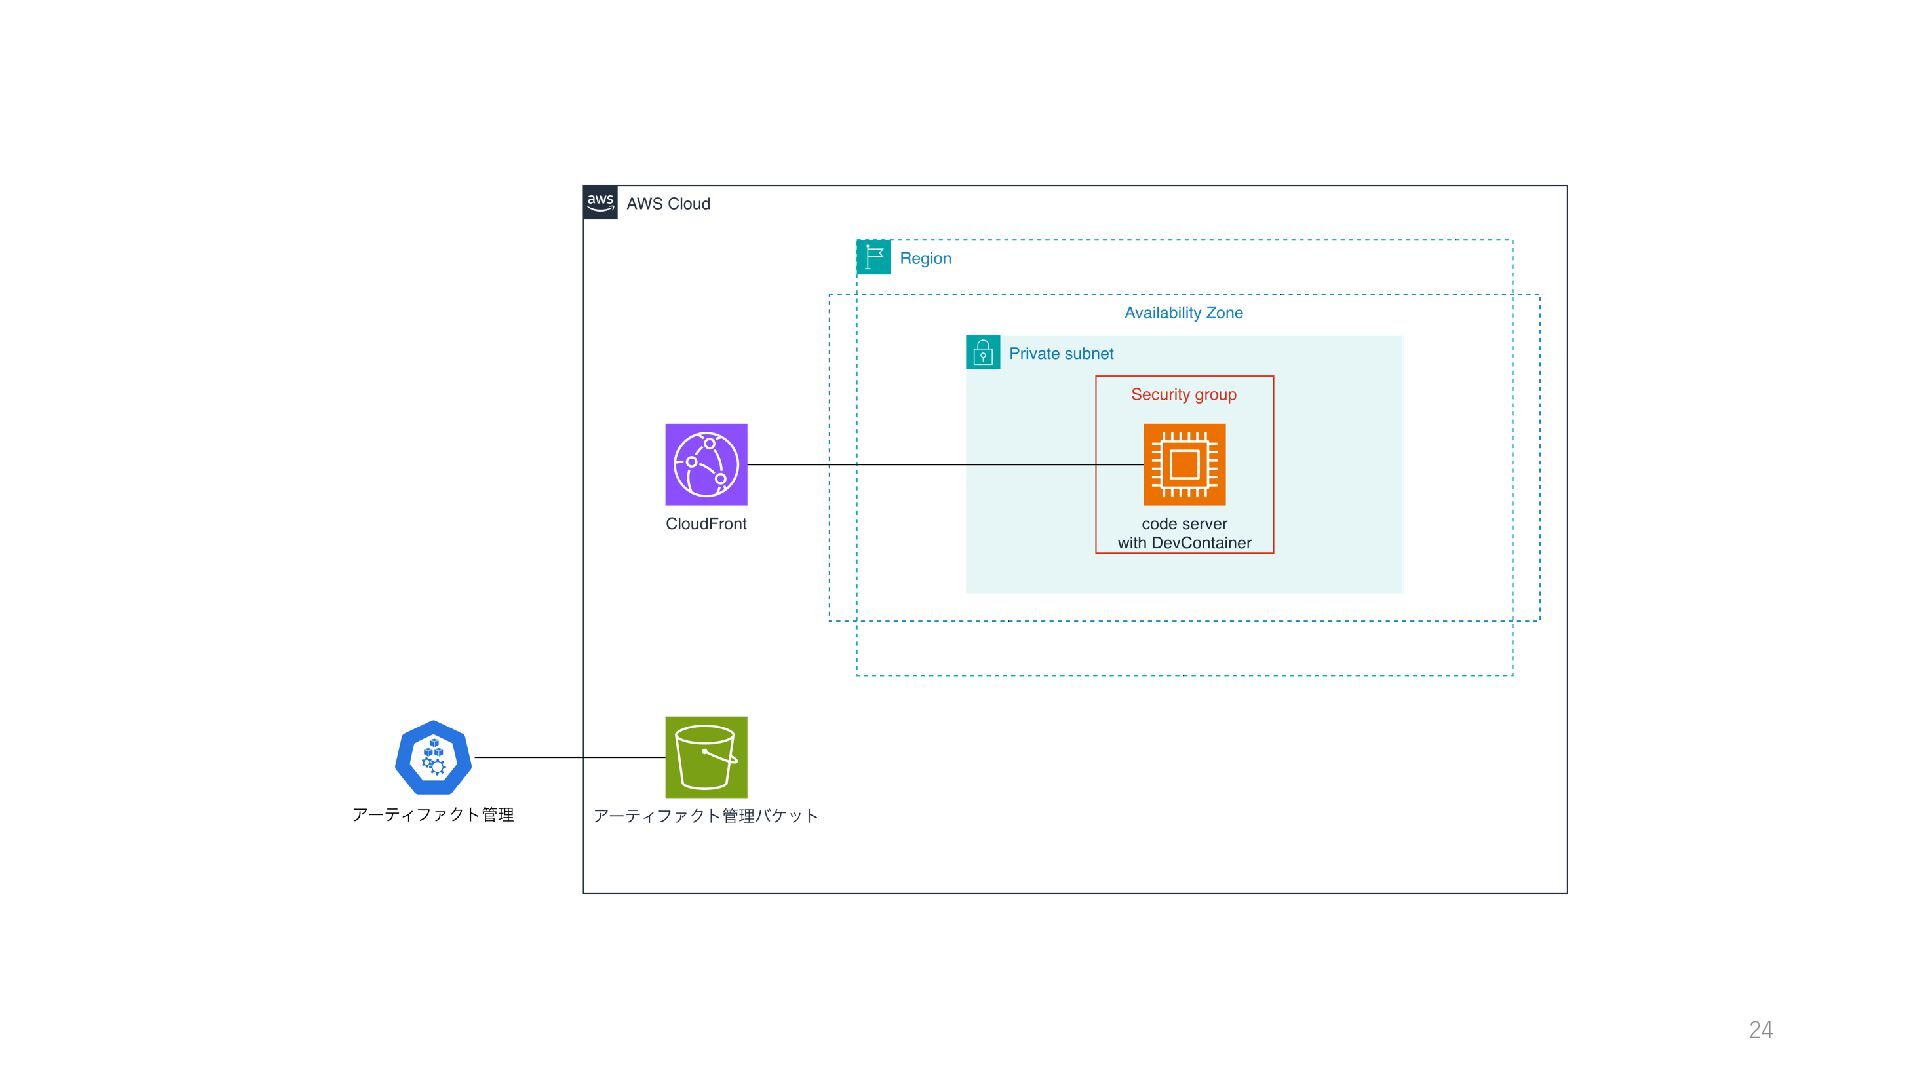Viewport: 1920px width, 1080px height.
Task: Select the blue artifact management hexagon icon
Action: 433,758
